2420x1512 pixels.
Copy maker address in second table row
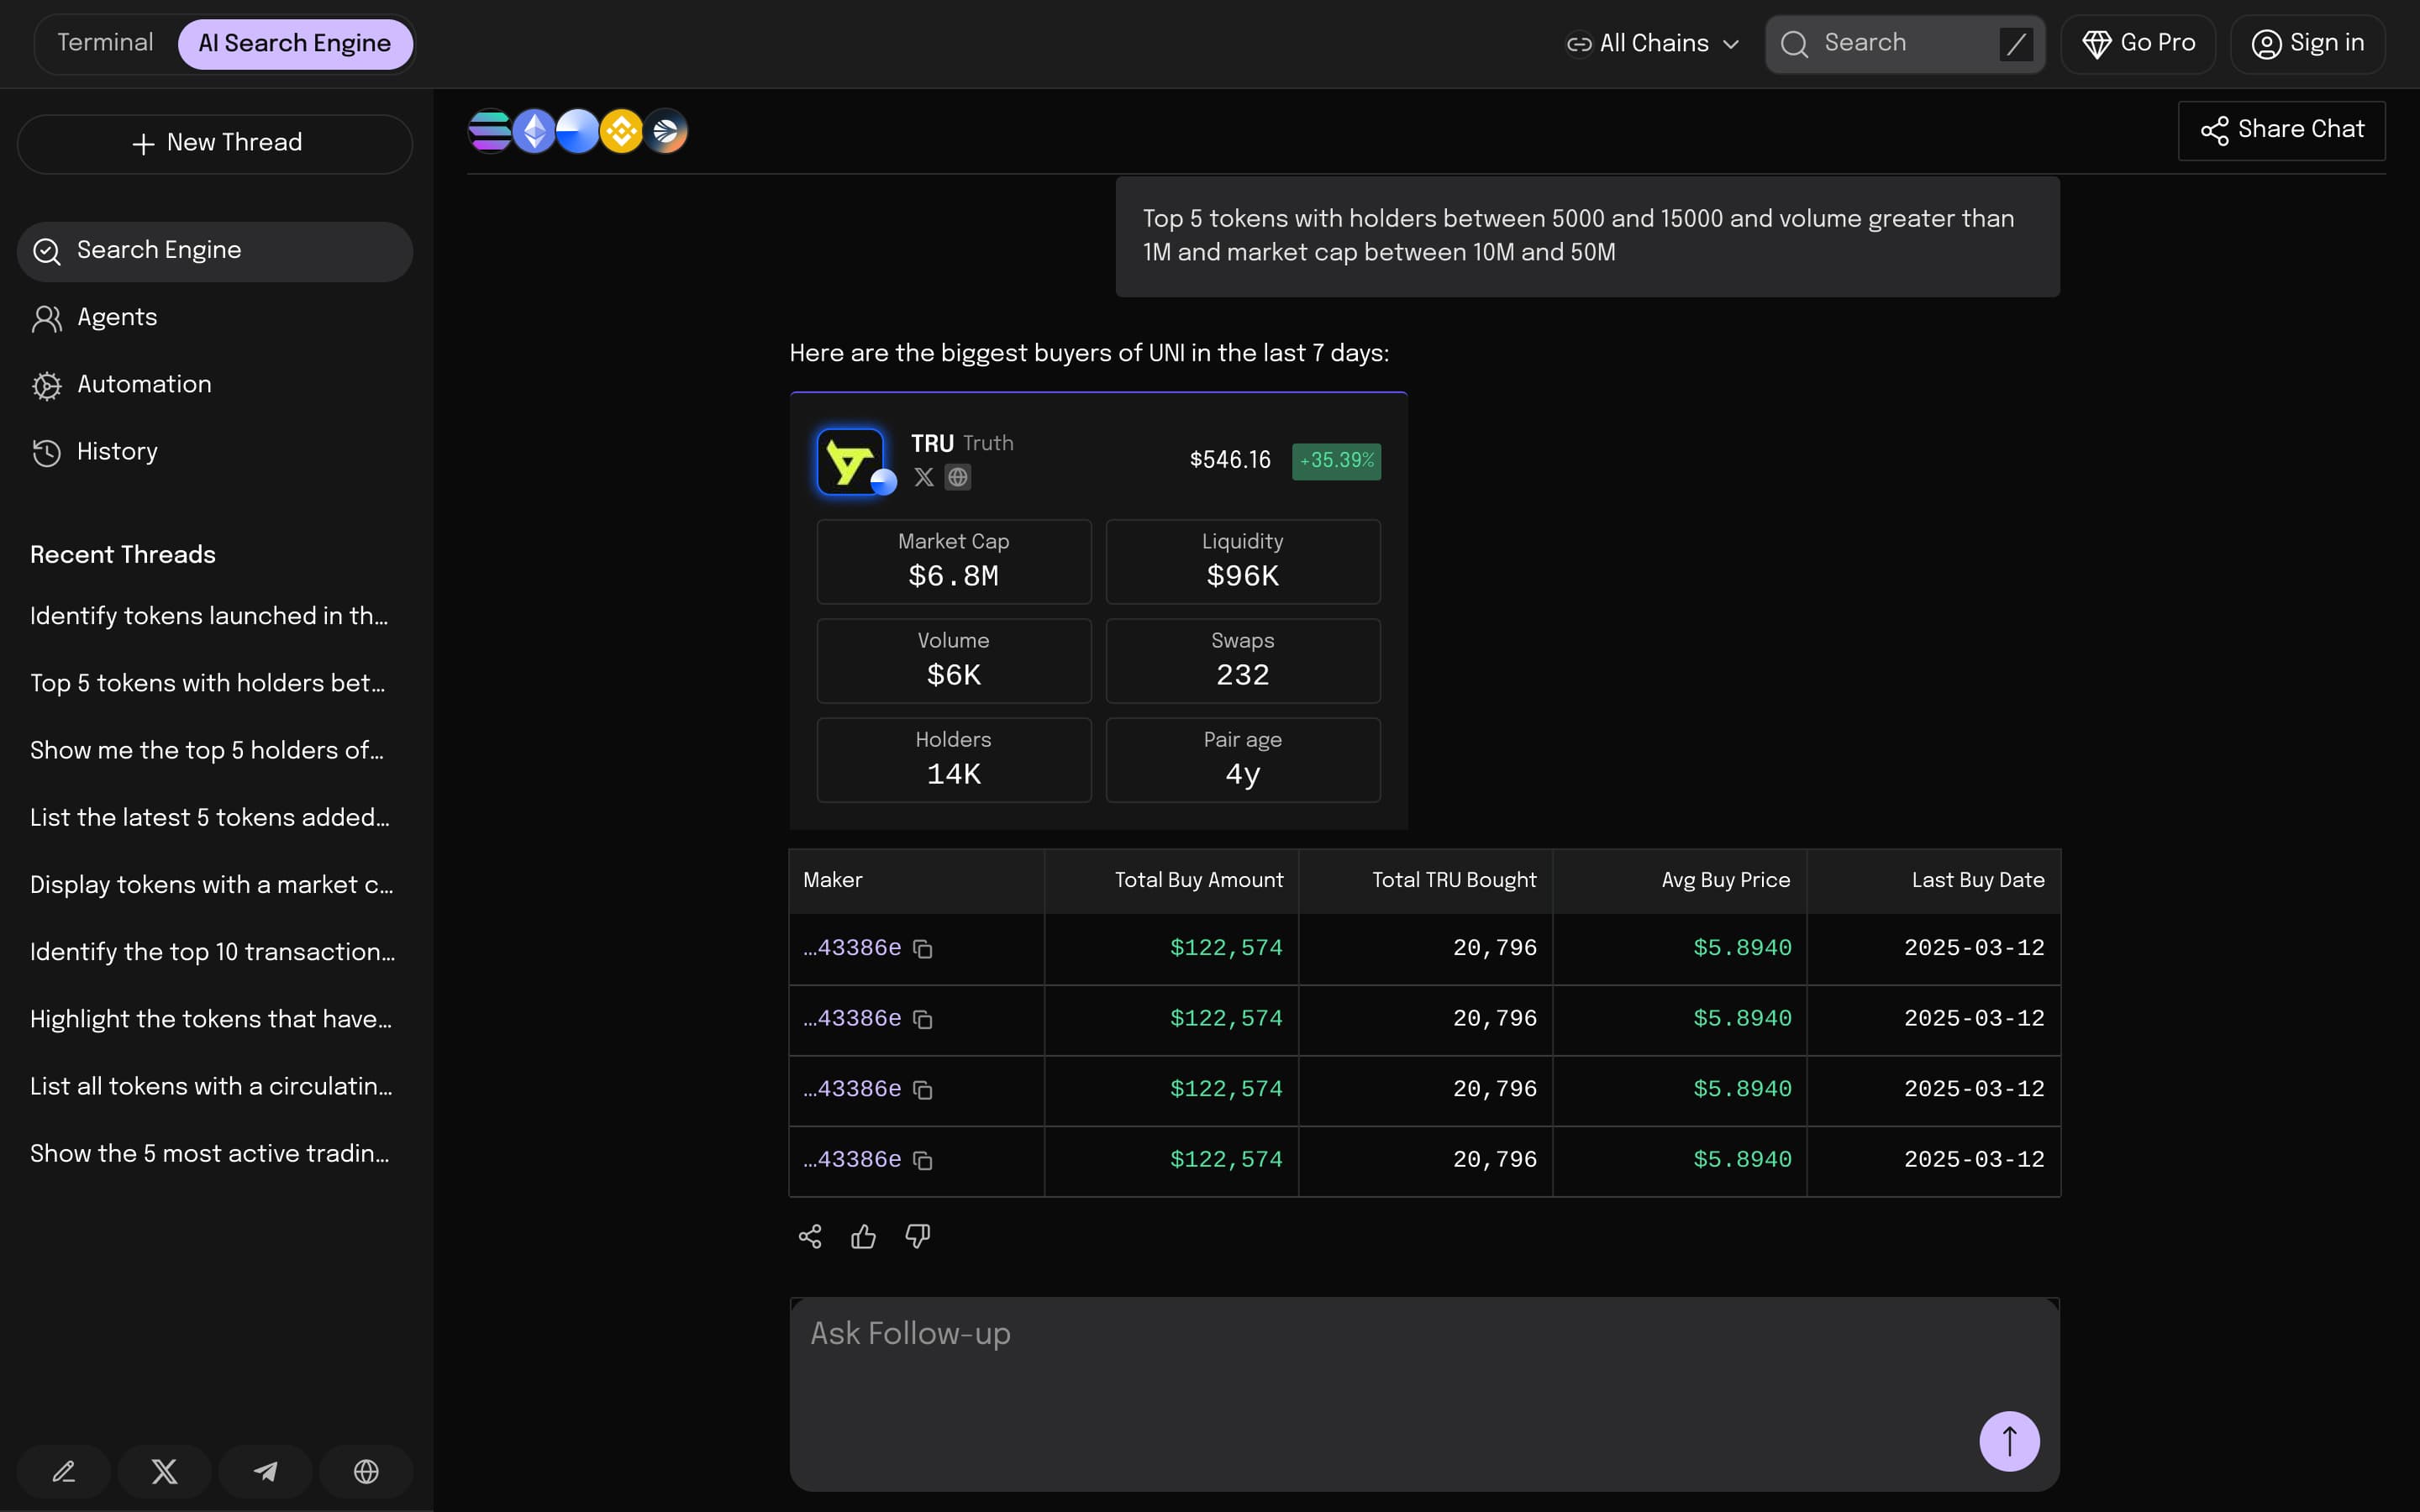click(x=923, y=1020)
